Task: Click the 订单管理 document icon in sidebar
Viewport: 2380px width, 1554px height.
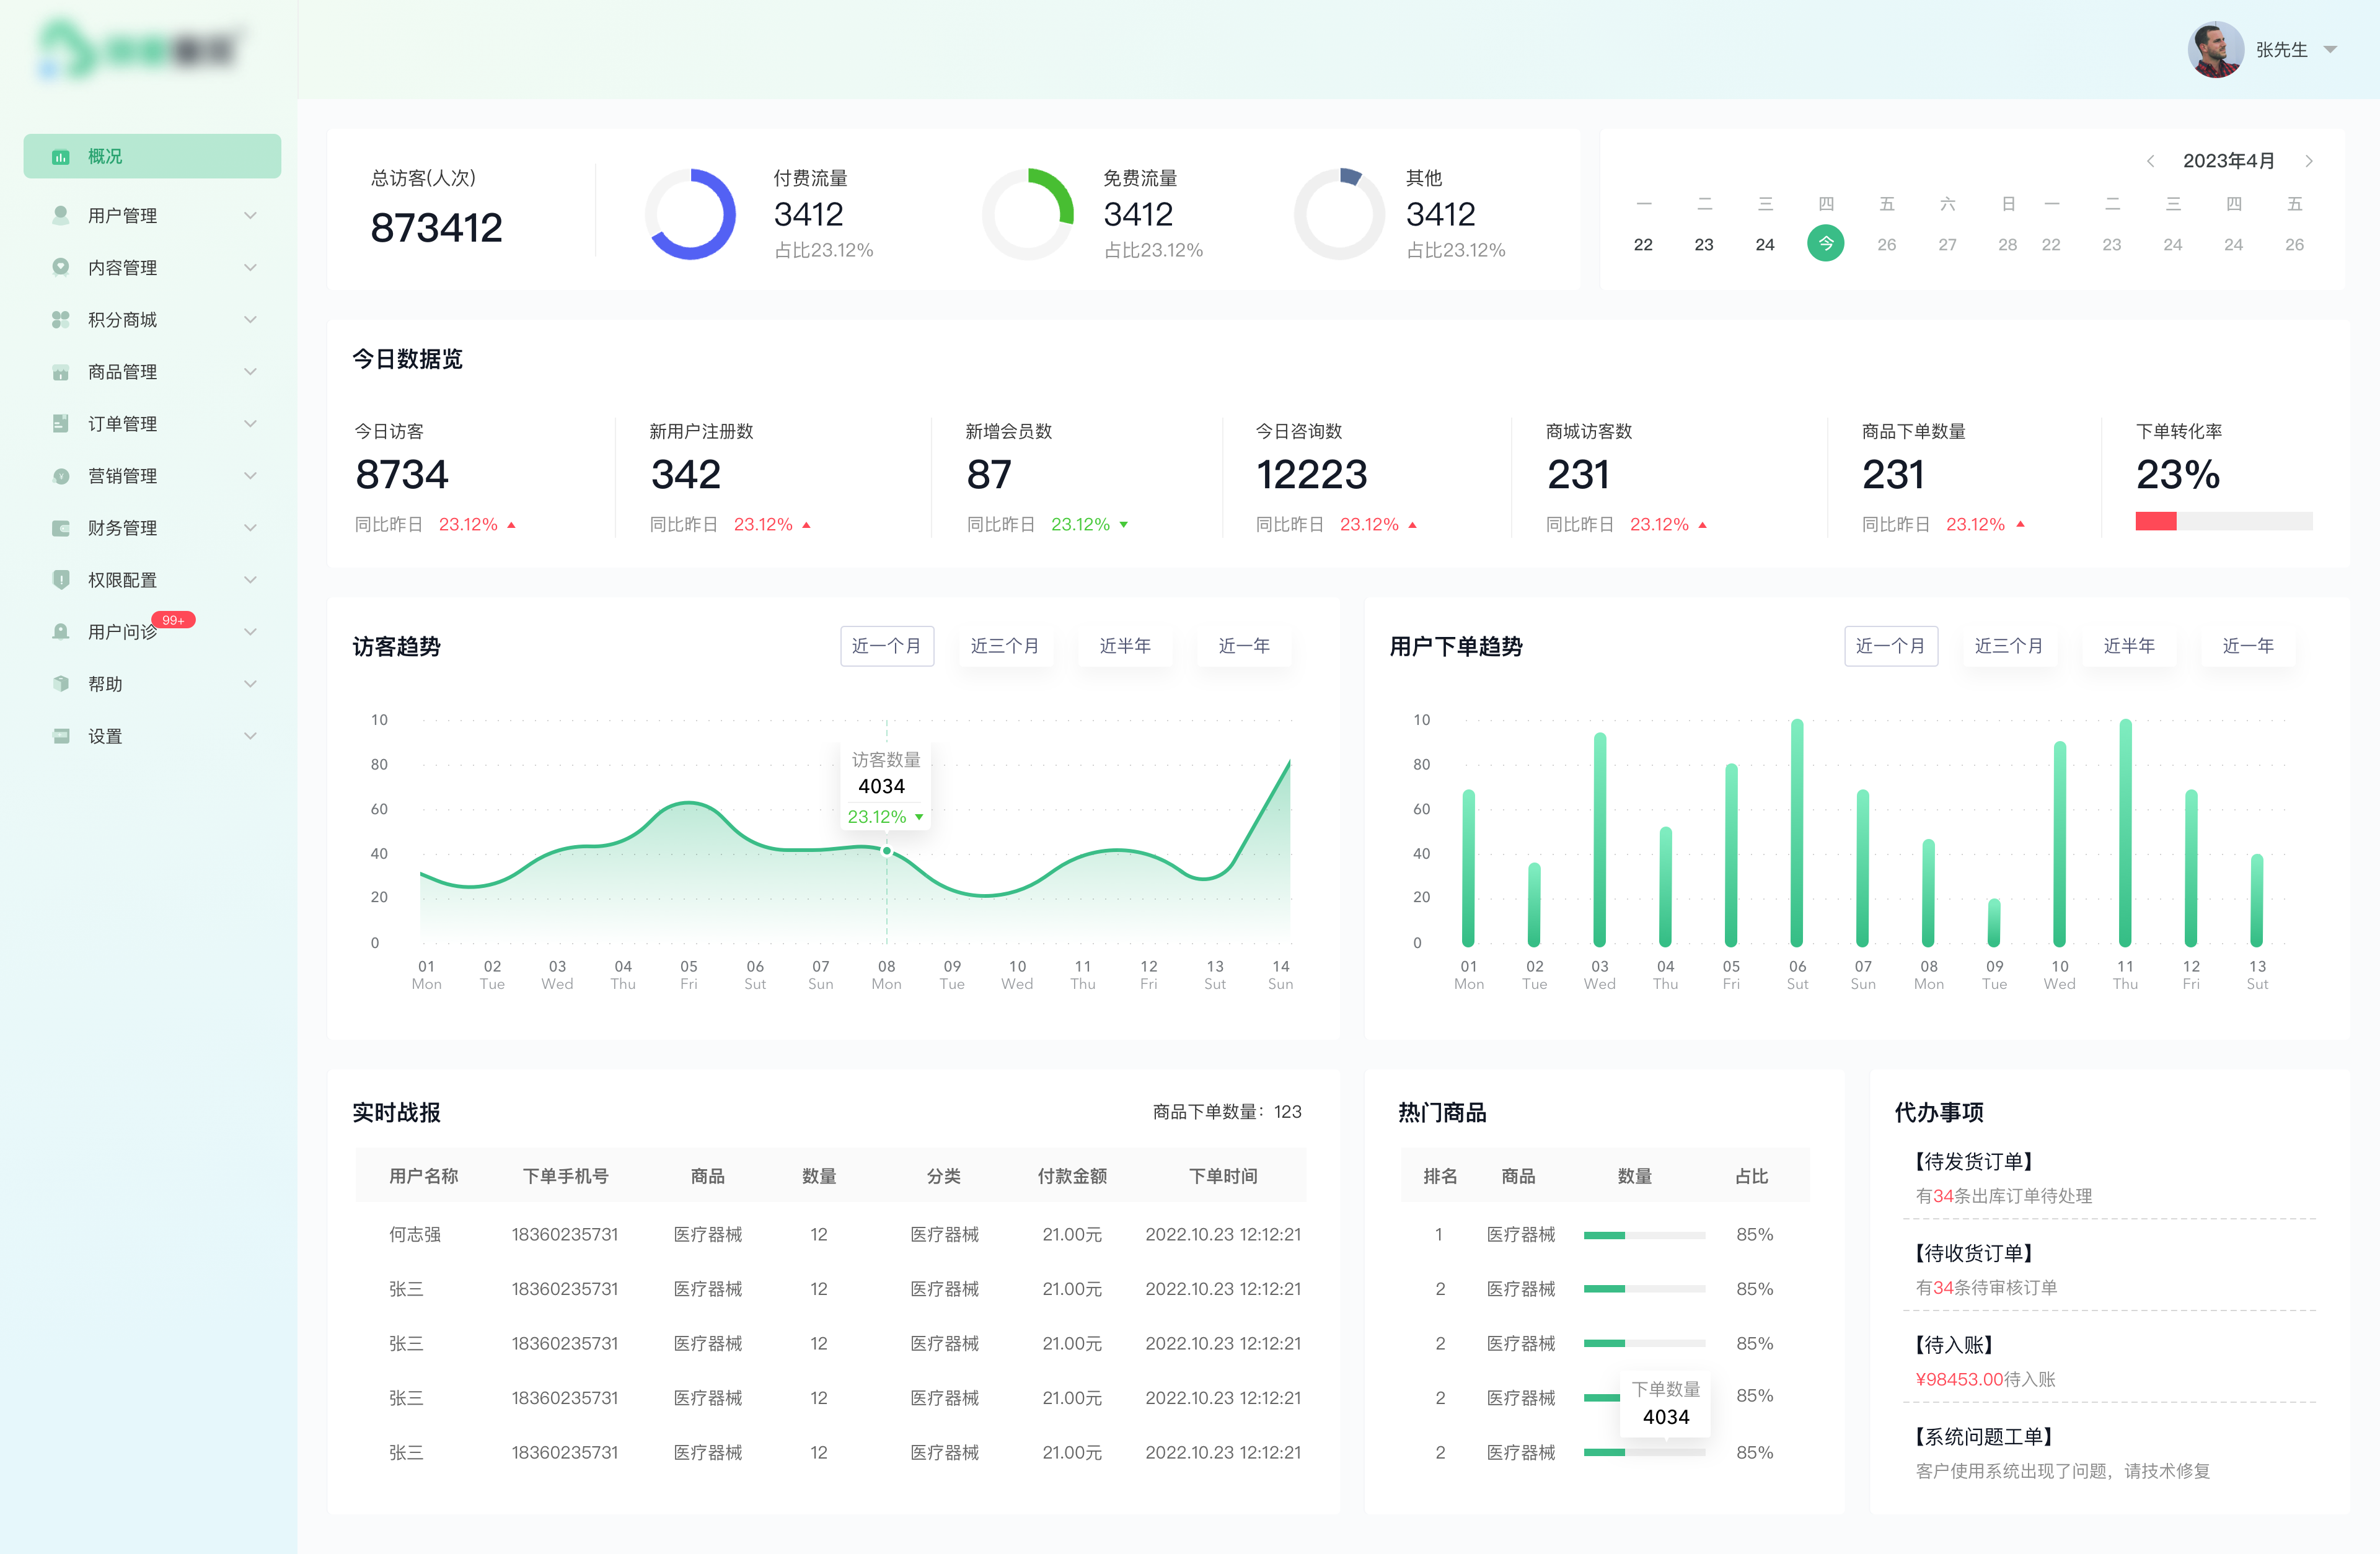Action: click(61, 424)
